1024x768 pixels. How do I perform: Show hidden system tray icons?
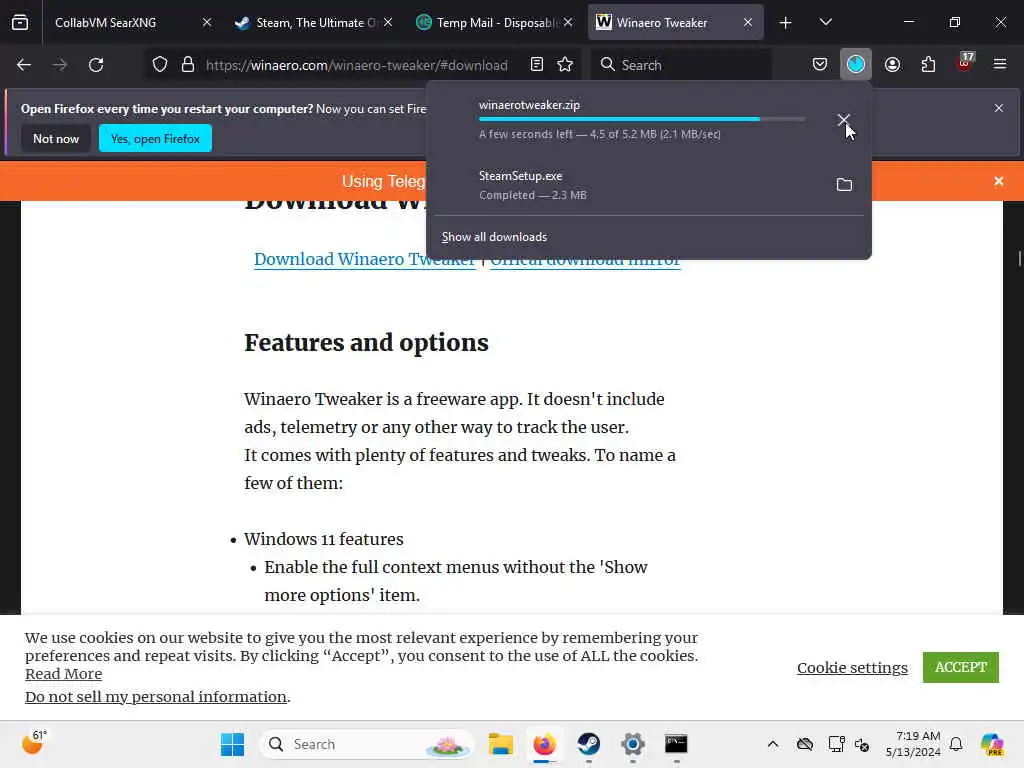(x=773, y=744)
